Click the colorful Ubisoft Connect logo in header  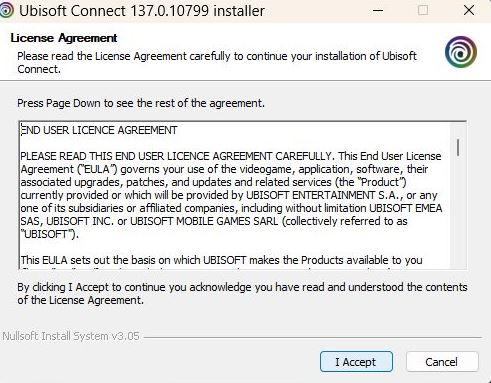(461, 52)
